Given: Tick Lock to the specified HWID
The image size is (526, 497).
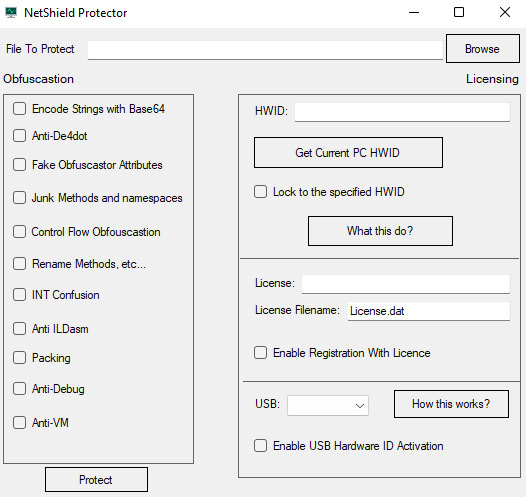Looking at the screenshot, I should pyautogui.click(x=260, y=192).
